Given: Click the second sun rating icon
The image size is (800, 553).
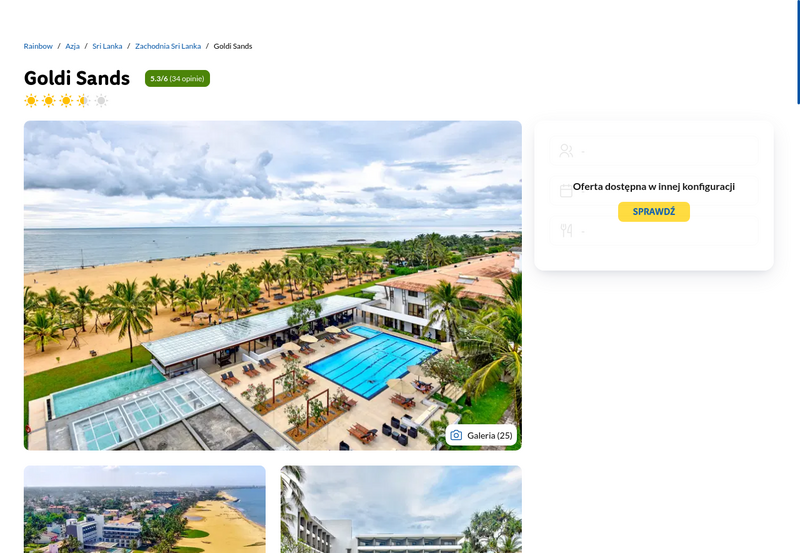Looking at the screenshot, I should tap(48, 100).
